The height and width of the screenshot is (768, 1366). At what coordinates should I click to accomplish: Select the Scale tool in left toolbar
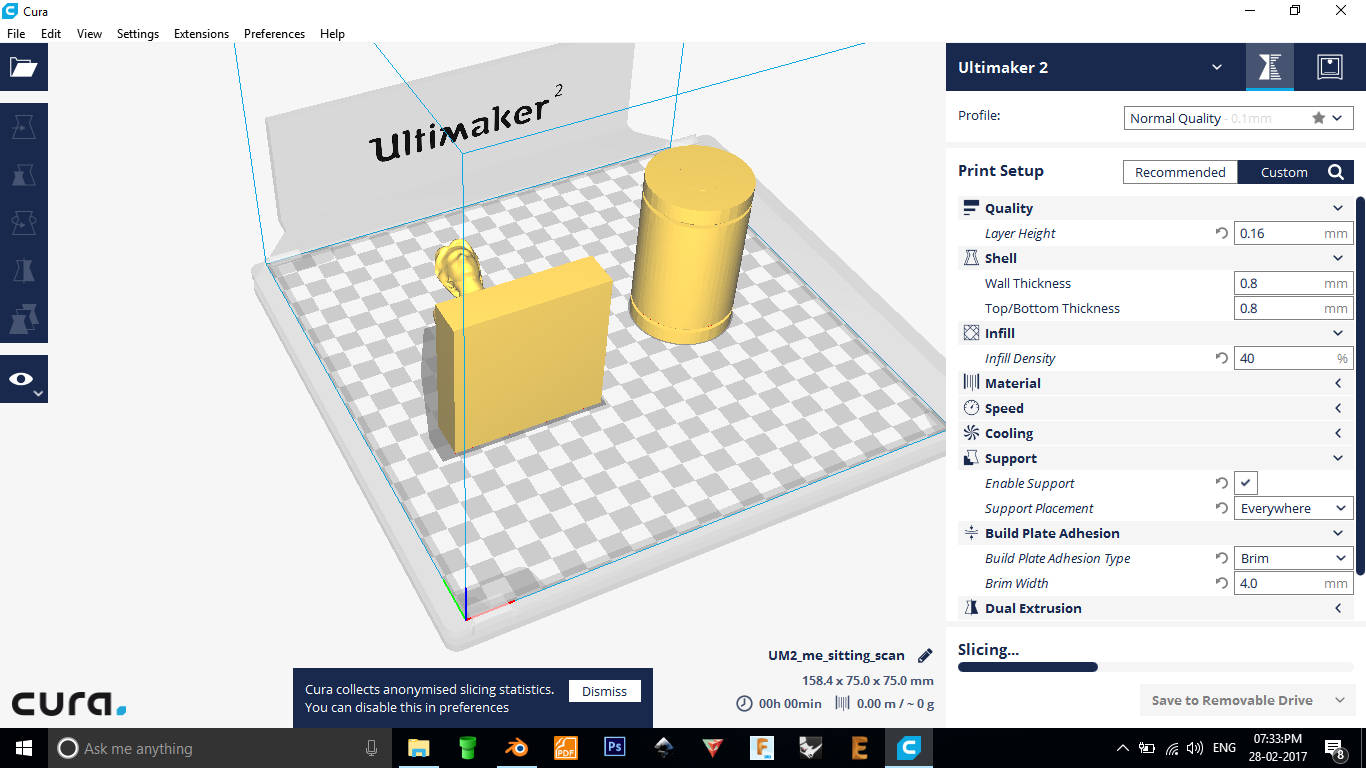click(23, 175)
